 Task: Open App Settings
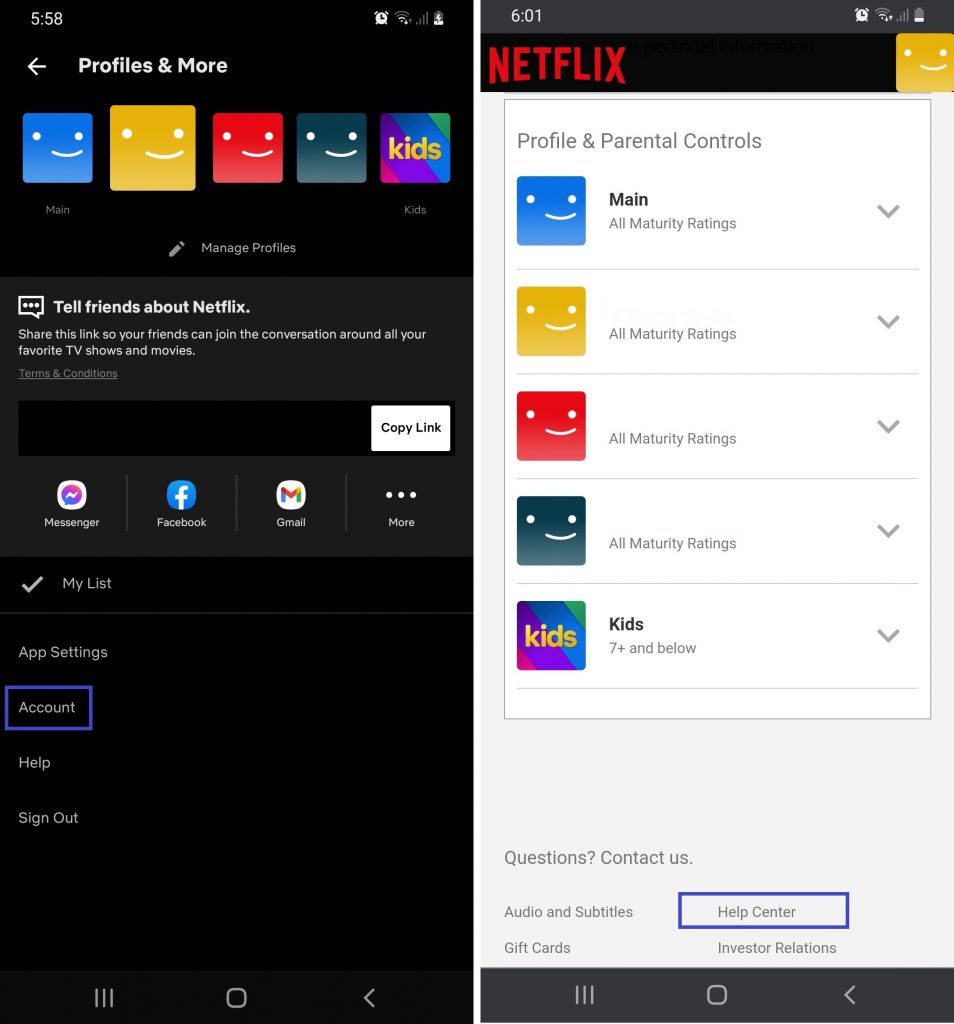click(x=63, y=652)
